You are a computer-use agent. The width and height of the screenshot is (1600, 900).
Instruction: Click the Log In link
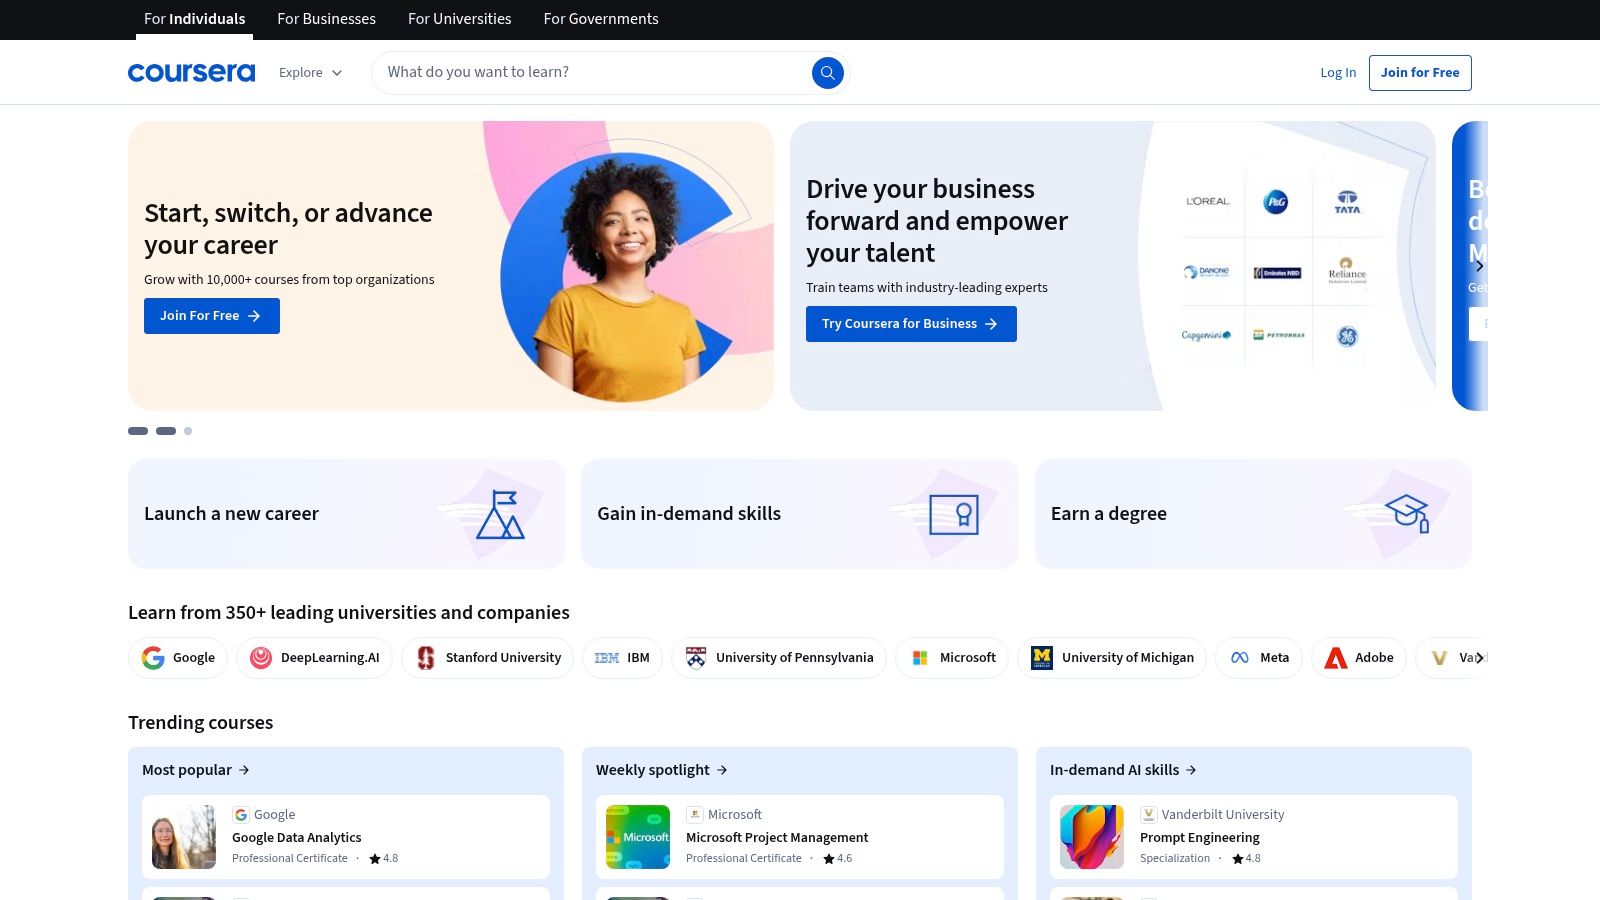point(1338,72)
